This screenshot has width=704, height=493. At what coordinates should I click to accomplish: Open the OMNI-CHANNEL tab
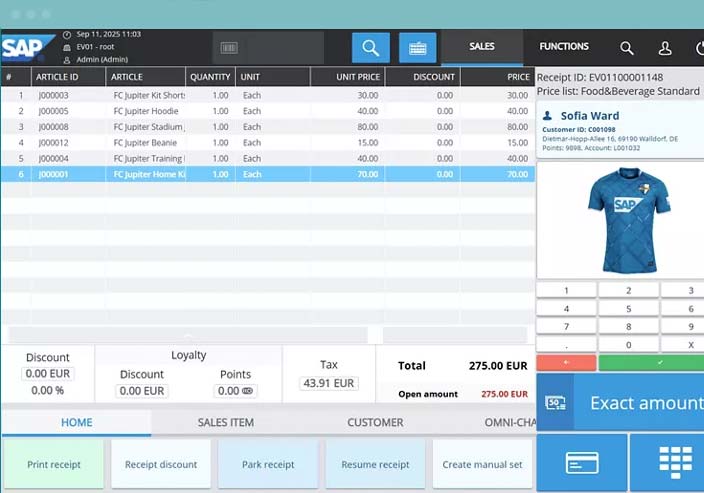pos(510,423)
